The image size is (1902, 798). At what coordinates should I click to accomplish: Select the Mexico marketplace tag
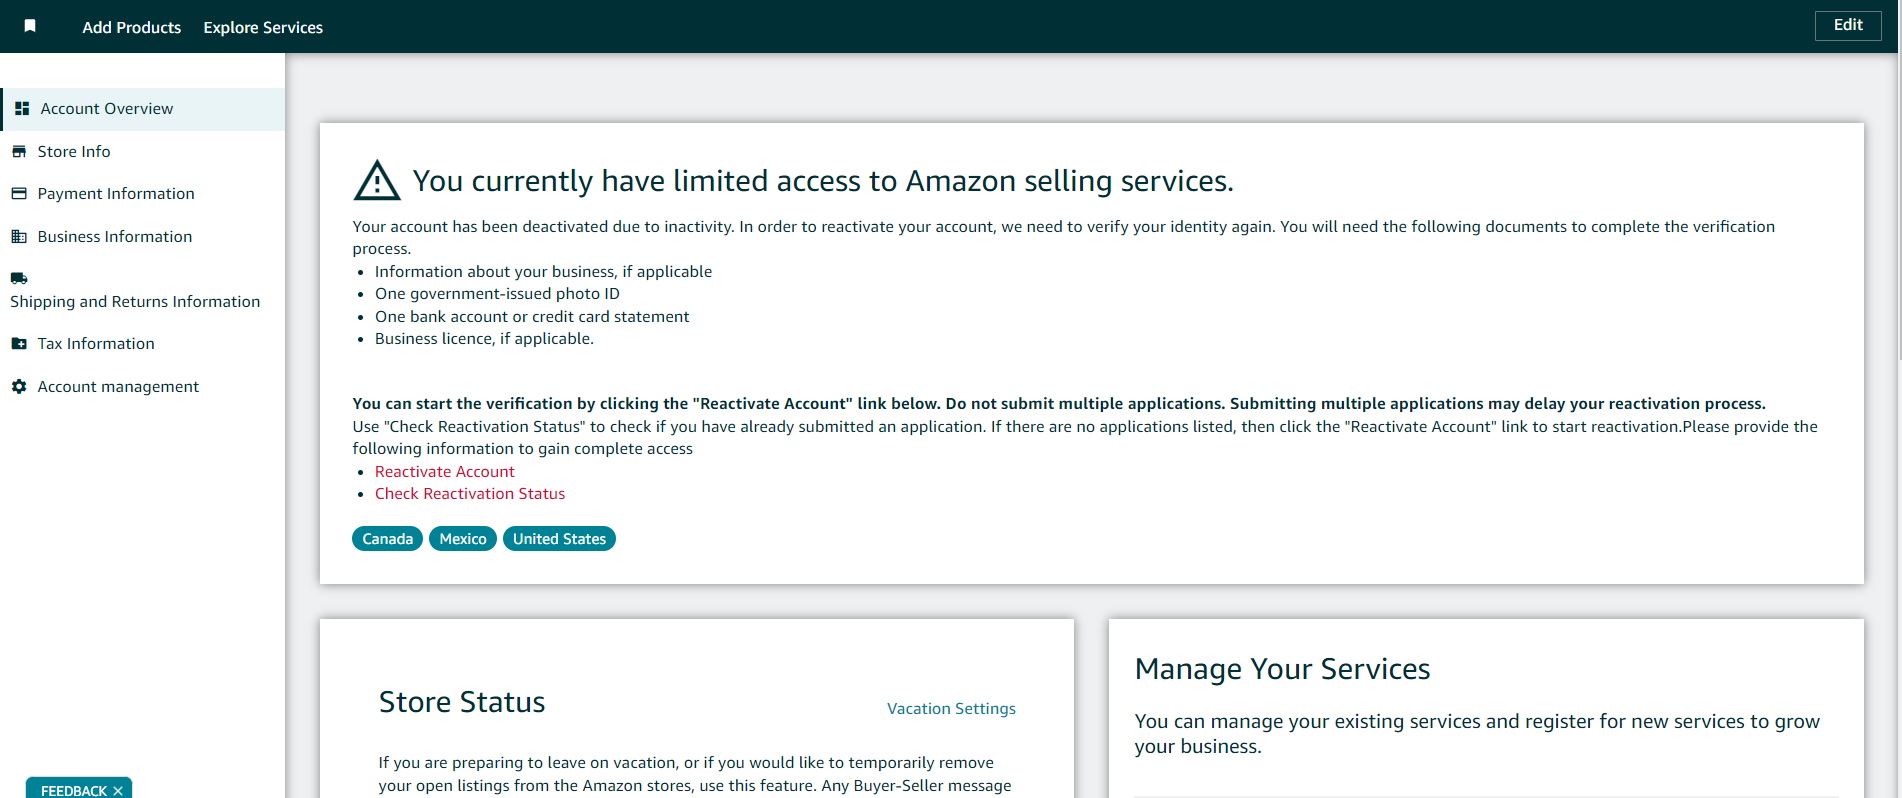463,538
